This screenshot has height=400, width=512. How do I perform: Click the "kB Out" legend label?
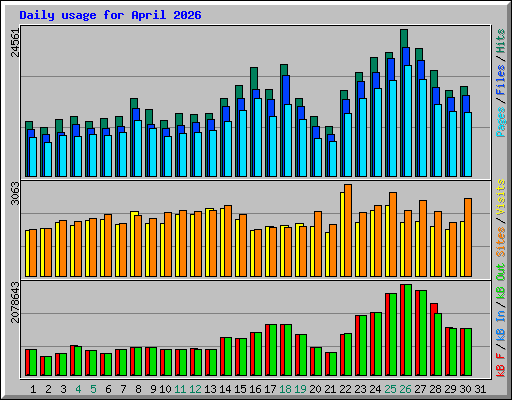point(501,281)
